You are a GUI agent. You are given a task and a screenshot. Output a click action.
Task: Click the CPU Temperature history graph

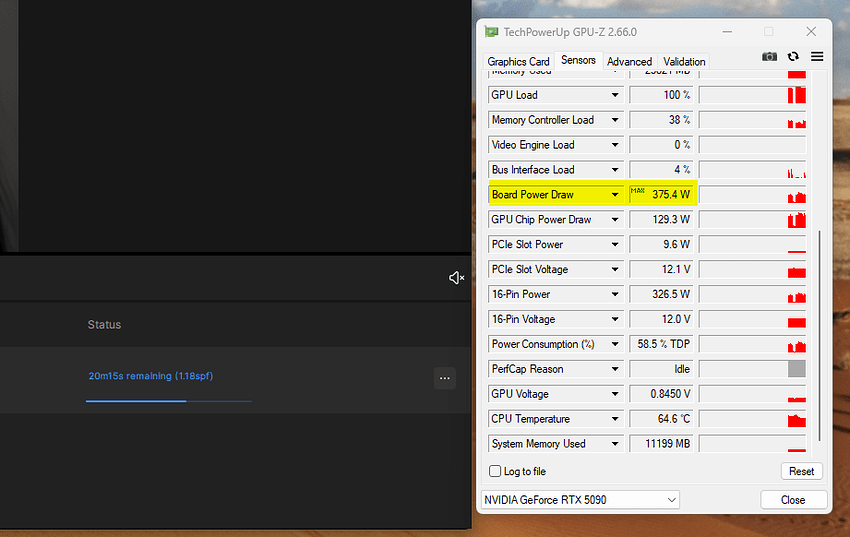(752, 419)
